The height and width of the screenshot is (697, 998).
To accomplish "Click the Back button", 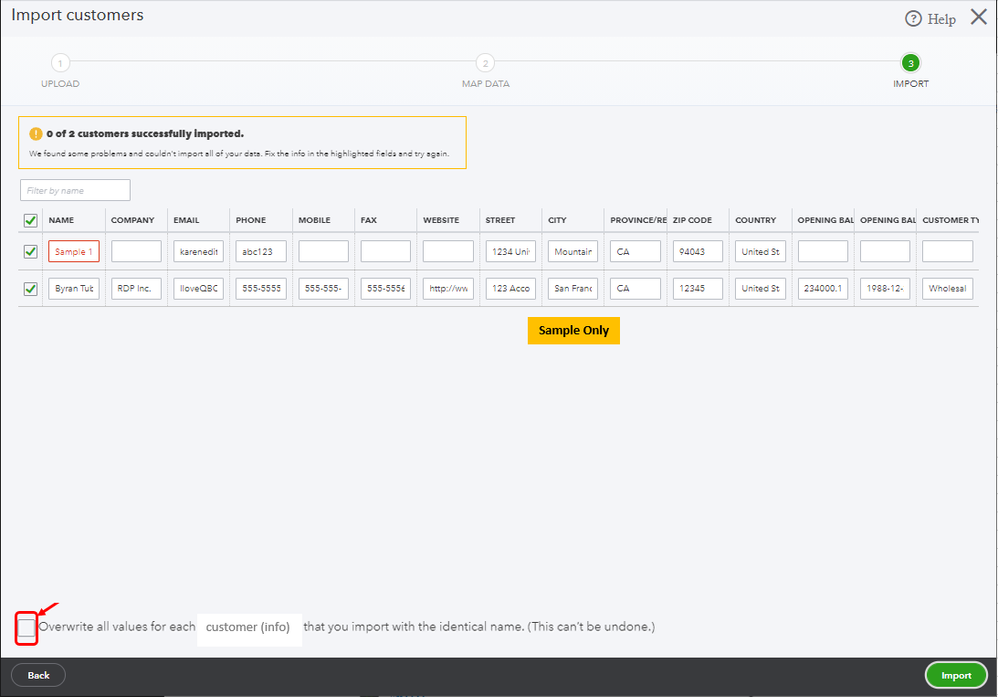I will [38, 675].
